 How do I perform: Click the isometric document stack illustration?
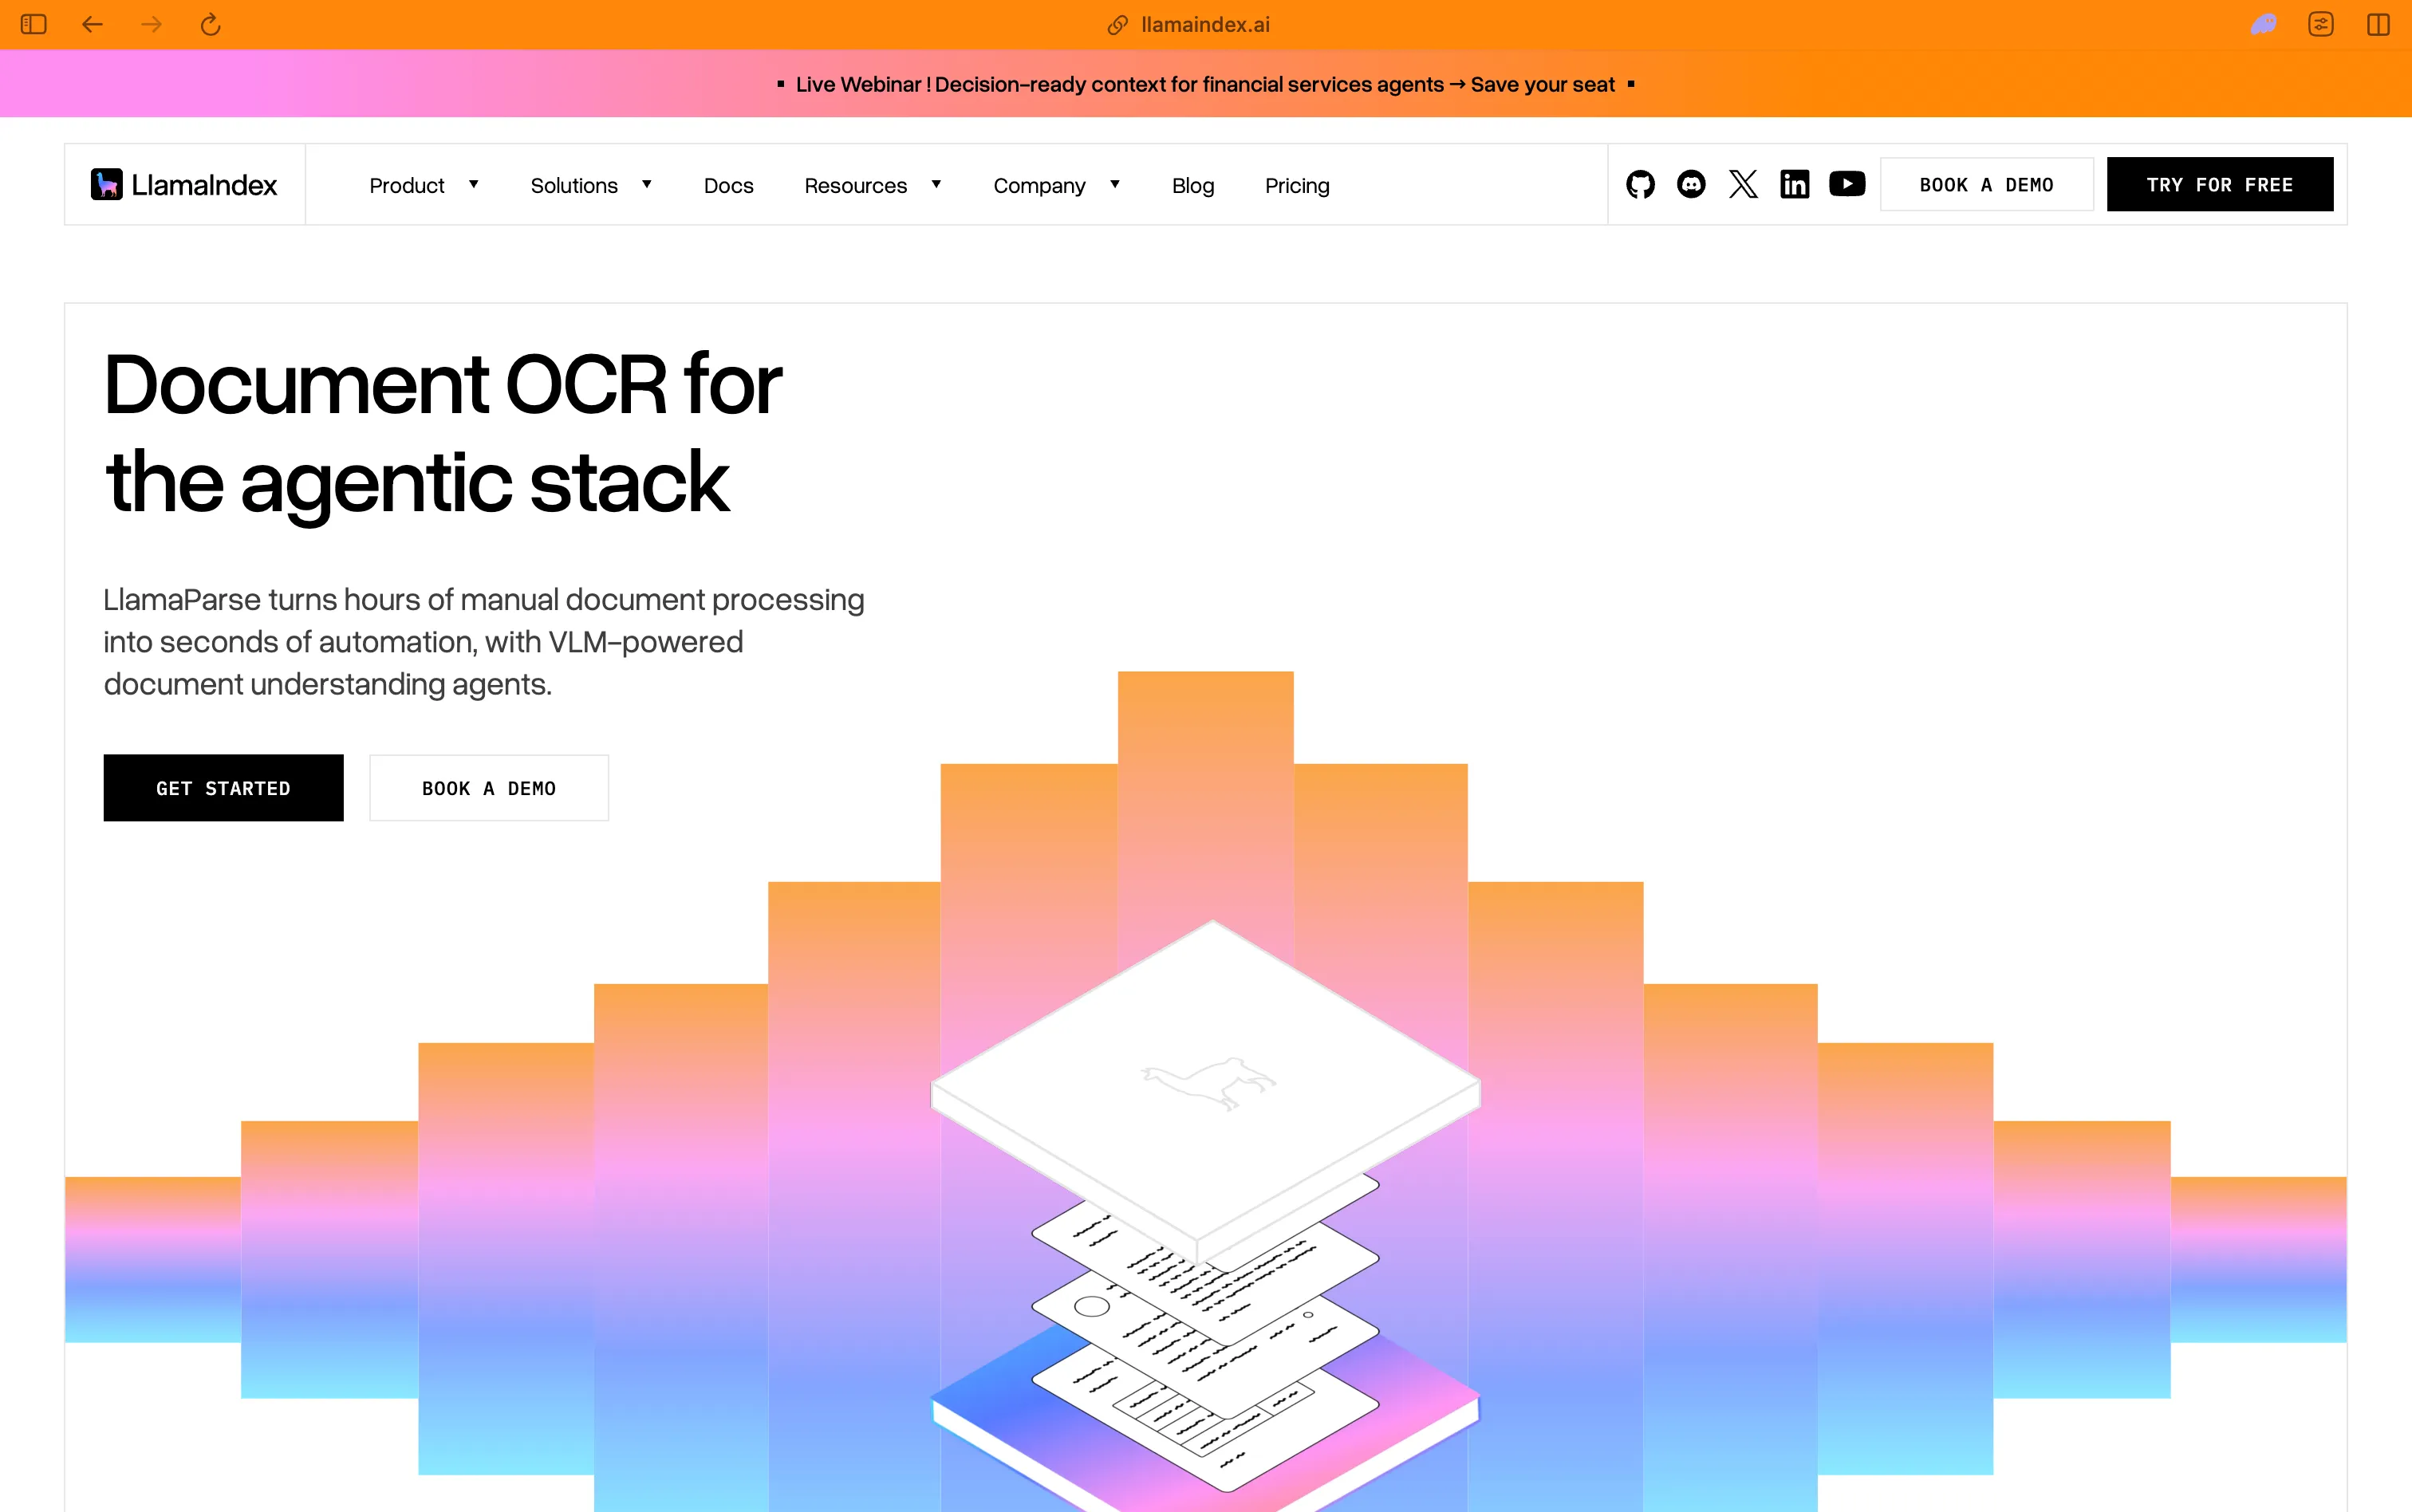pyautogui.click(x=1205, y=1215)
